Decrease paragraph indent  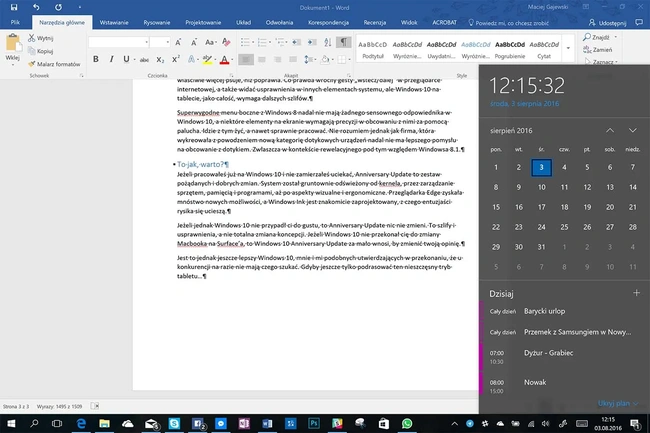point(296,42)
